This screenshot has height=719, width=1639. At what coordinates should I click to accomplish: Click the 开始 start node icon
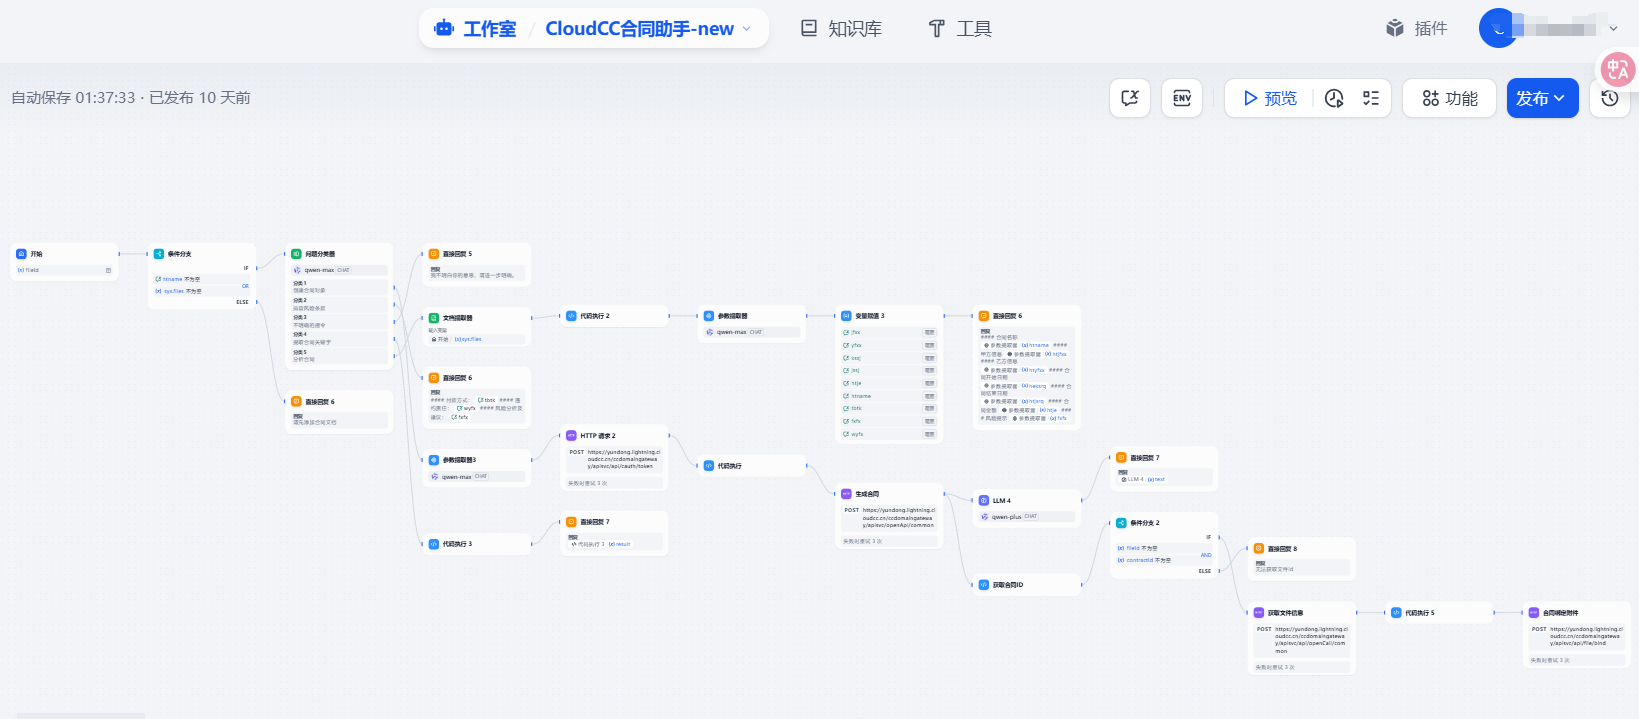pos(22,254)
